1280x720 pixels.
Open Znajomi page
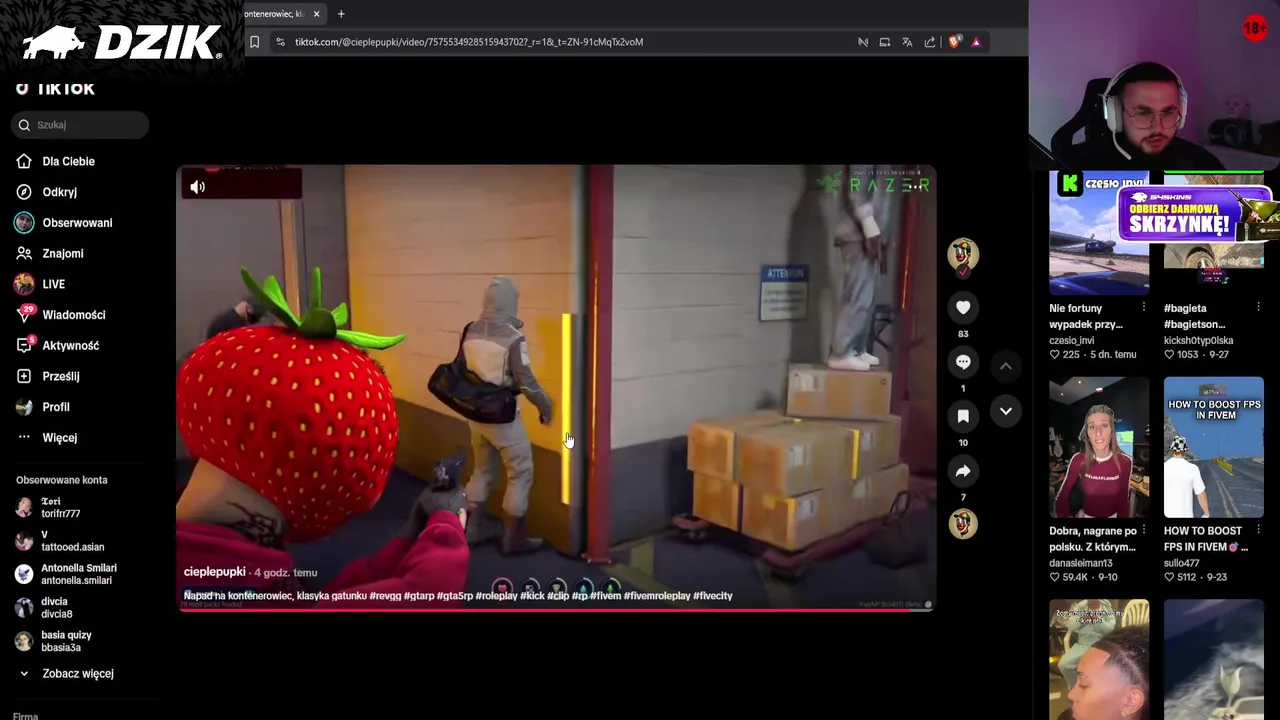point(62,254)
